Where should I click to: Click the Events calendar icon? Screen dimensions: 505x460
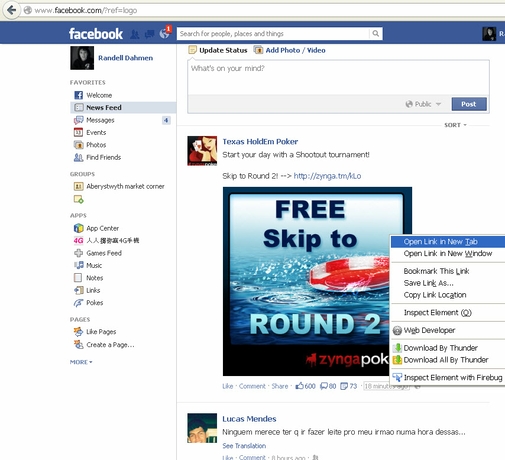[x=78, y=132]
